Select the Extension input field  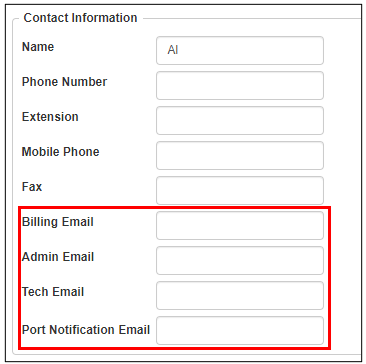(240, 120)
